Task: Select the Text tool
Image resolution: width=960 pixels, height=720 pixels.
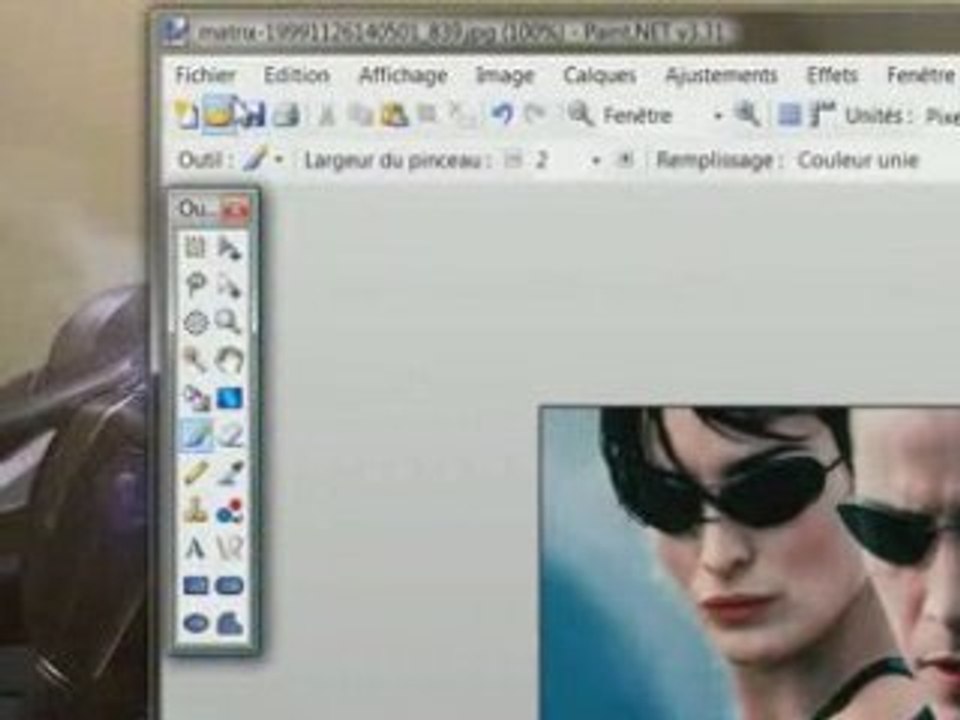Action: click(196, 548)
